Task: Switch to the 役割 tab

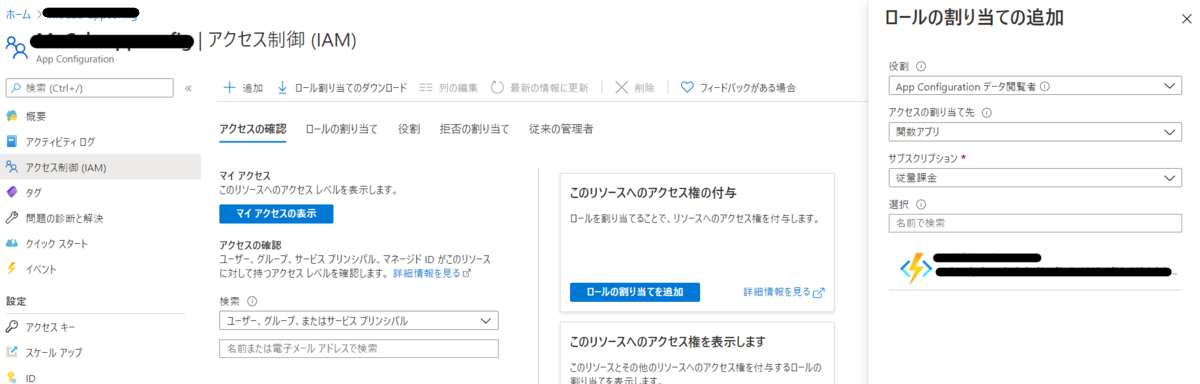Action: (409, 129)
